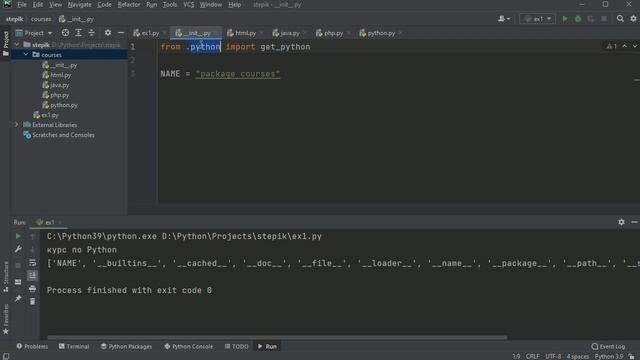Open the Refactor menu
Image resolution: width=640 pixels, height=360 pixels.
pos(129,4)
